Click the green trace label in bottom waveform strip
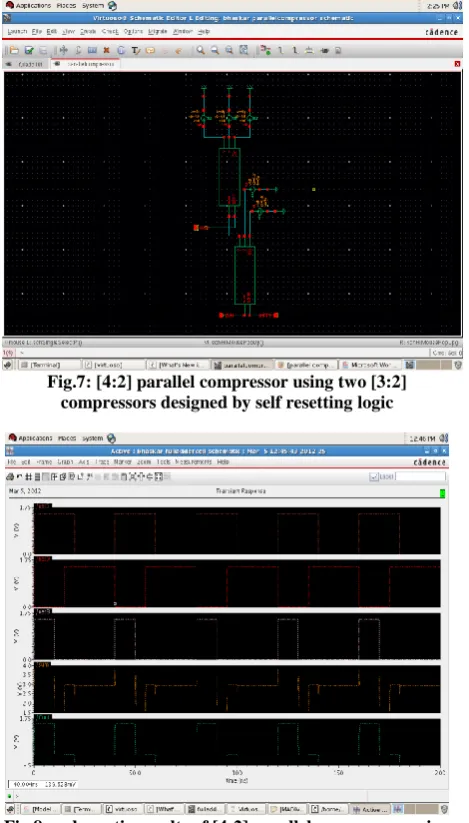 pos(42,716)
